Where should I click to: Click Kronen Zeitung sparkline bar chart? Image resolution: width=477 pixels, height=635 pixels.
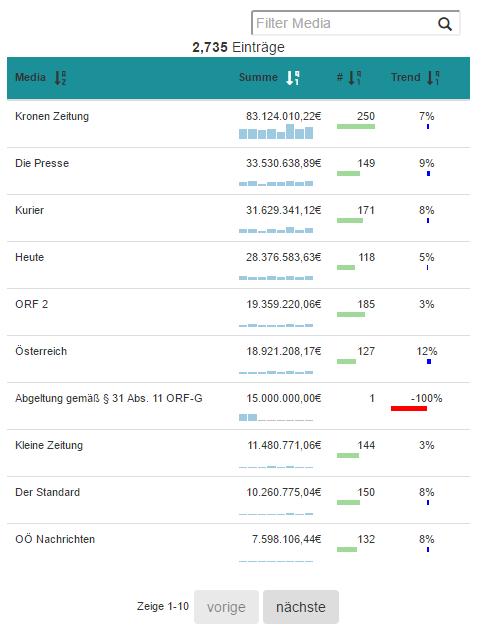tap(276, 132)
